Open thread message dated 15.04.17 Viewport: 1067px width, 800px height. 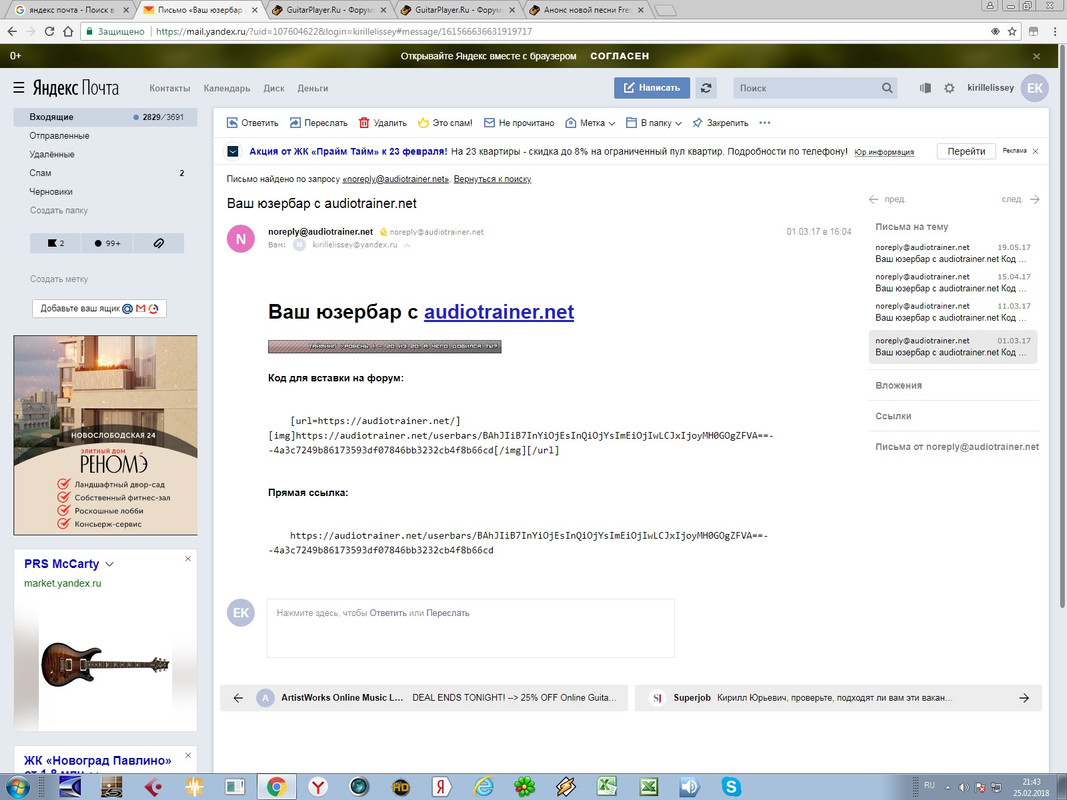point(953,282)
